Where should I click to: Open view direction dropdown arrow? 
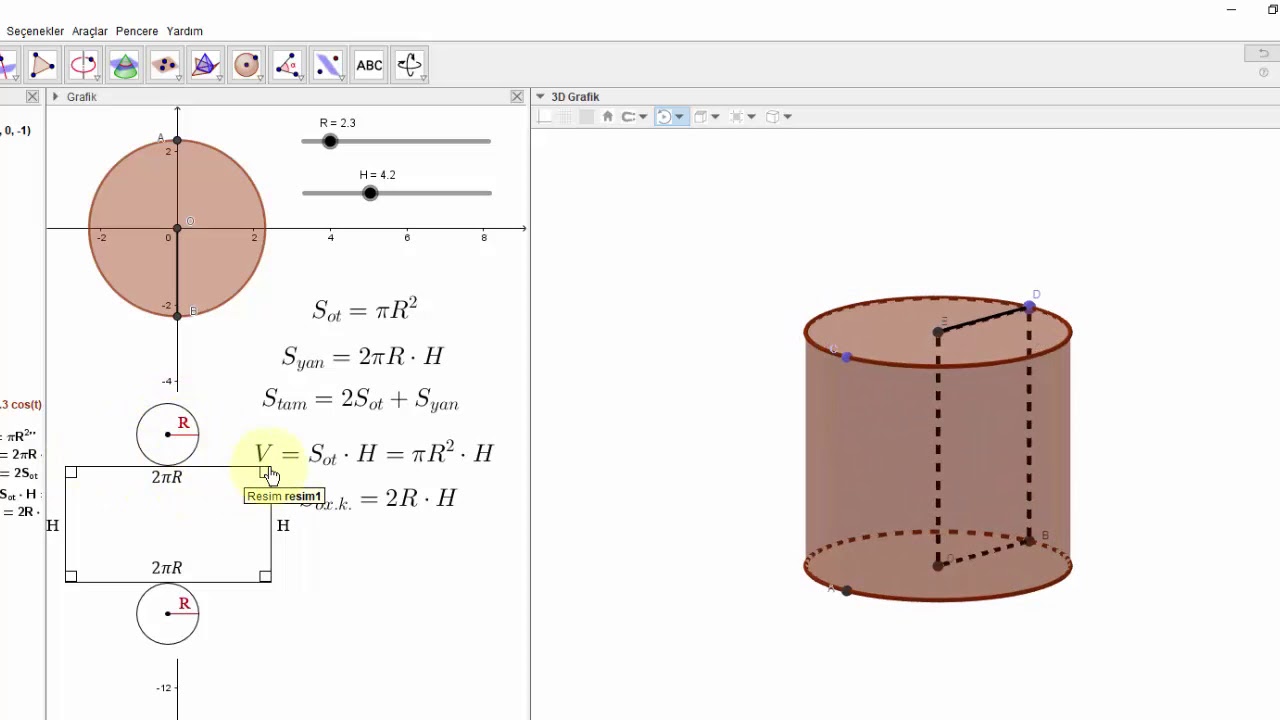[751, 117]
